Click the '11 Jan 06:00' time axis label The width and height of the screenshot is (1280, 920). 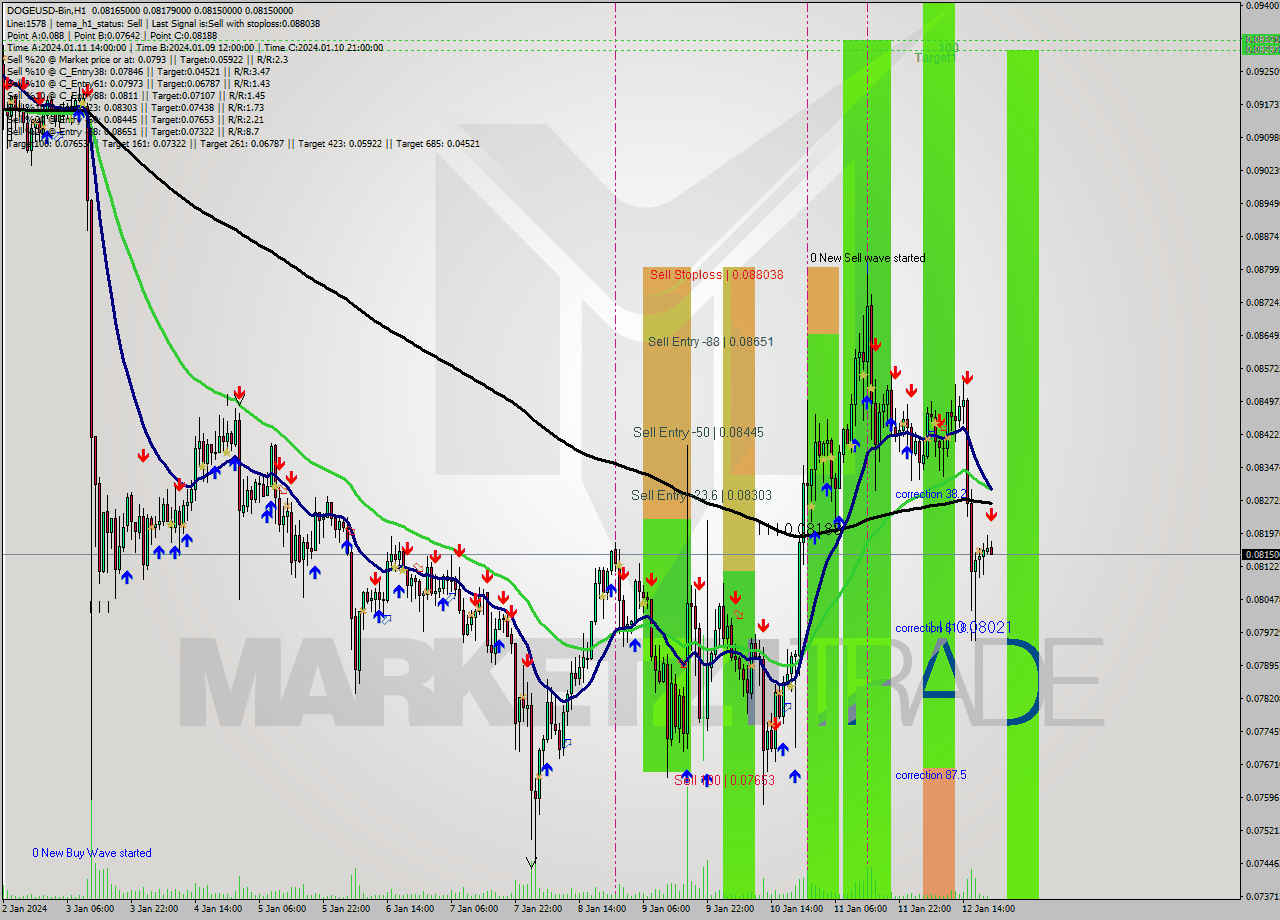[860, 909]
